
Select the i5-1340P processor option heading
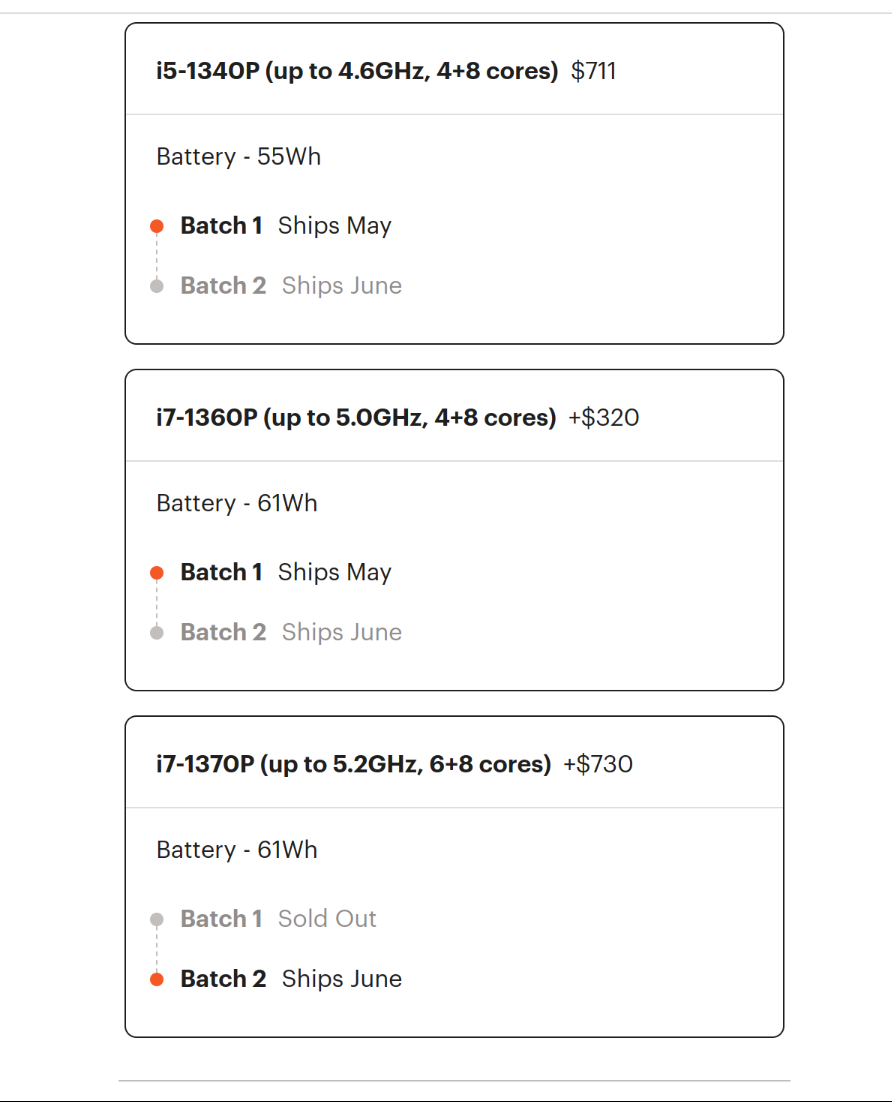356,71
